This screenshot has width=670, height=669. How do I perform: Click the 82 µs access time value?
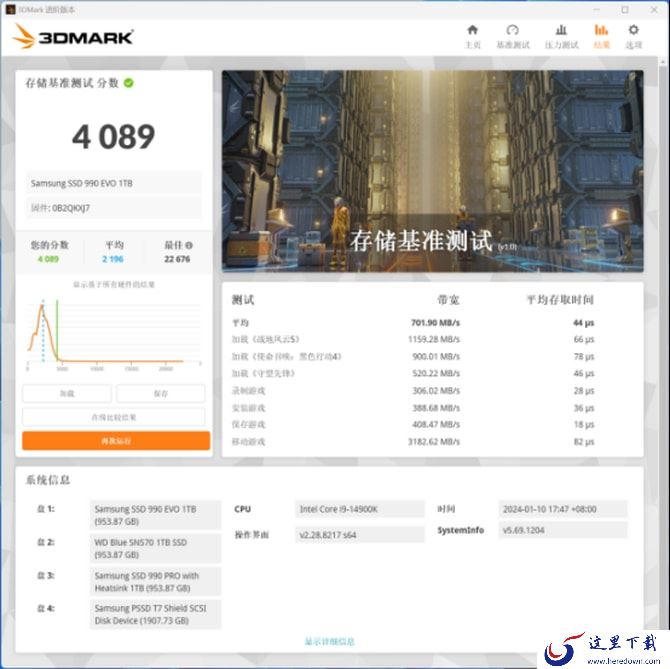pyautogui.click(x=584, y=441)
